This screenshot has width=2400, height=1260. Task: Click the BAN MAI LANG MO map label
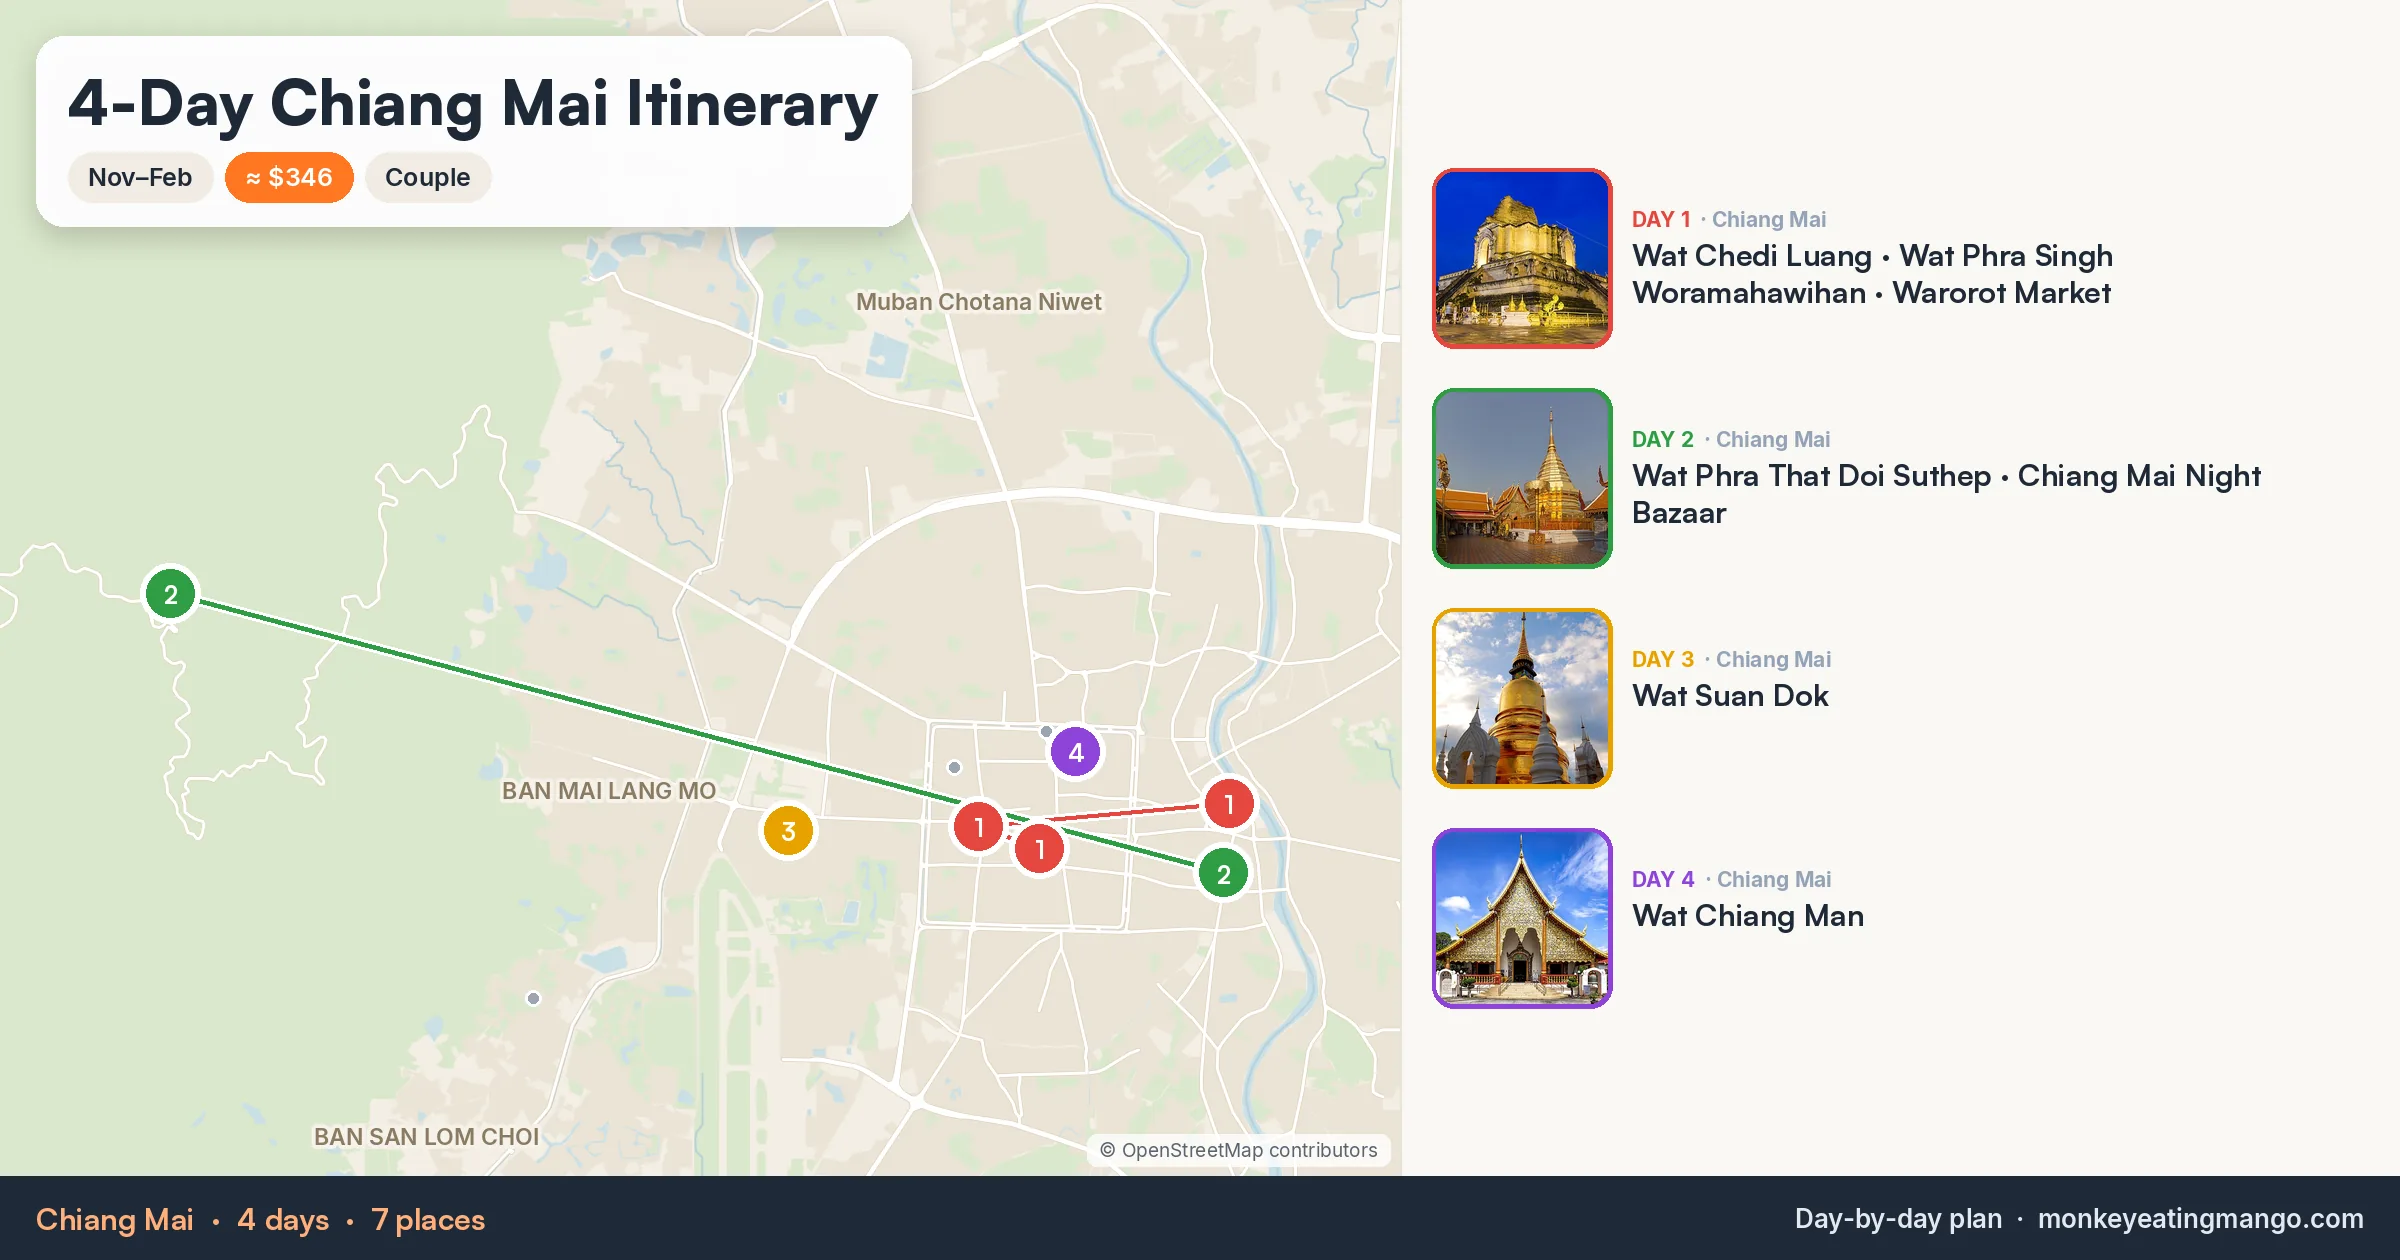tap(609, 791)
